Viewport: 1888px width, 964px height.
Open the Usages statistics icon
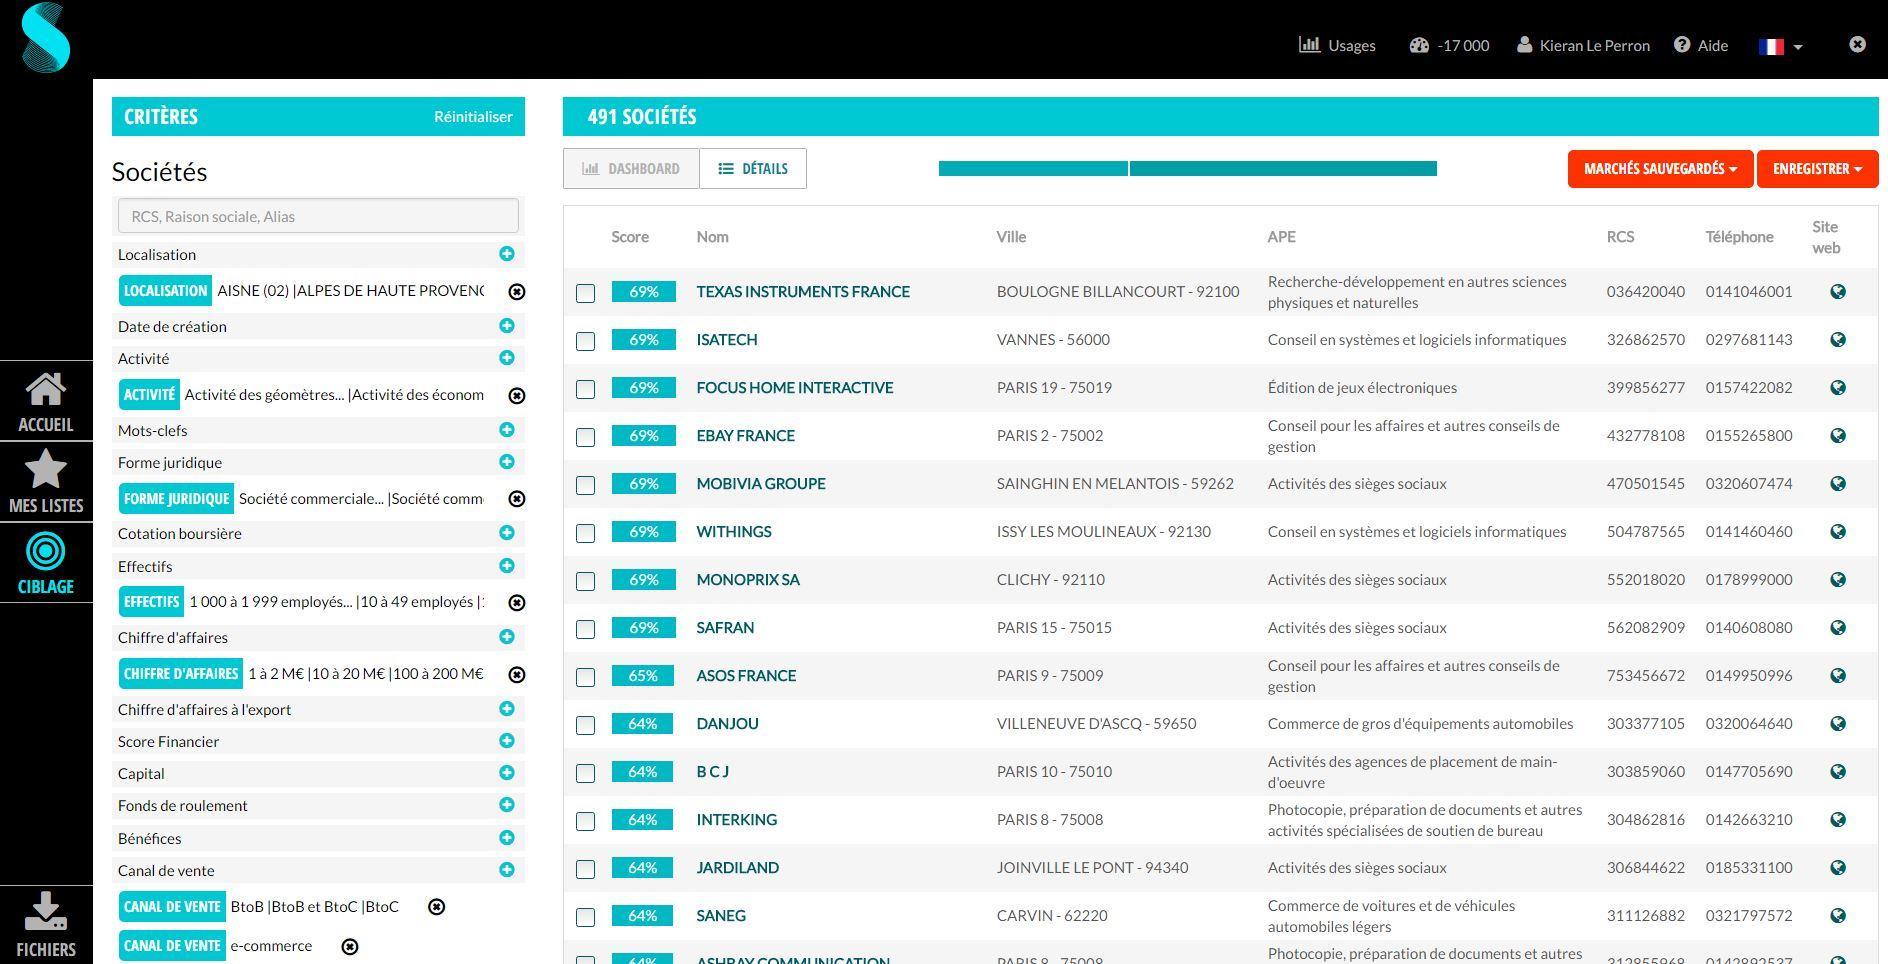1310,44
